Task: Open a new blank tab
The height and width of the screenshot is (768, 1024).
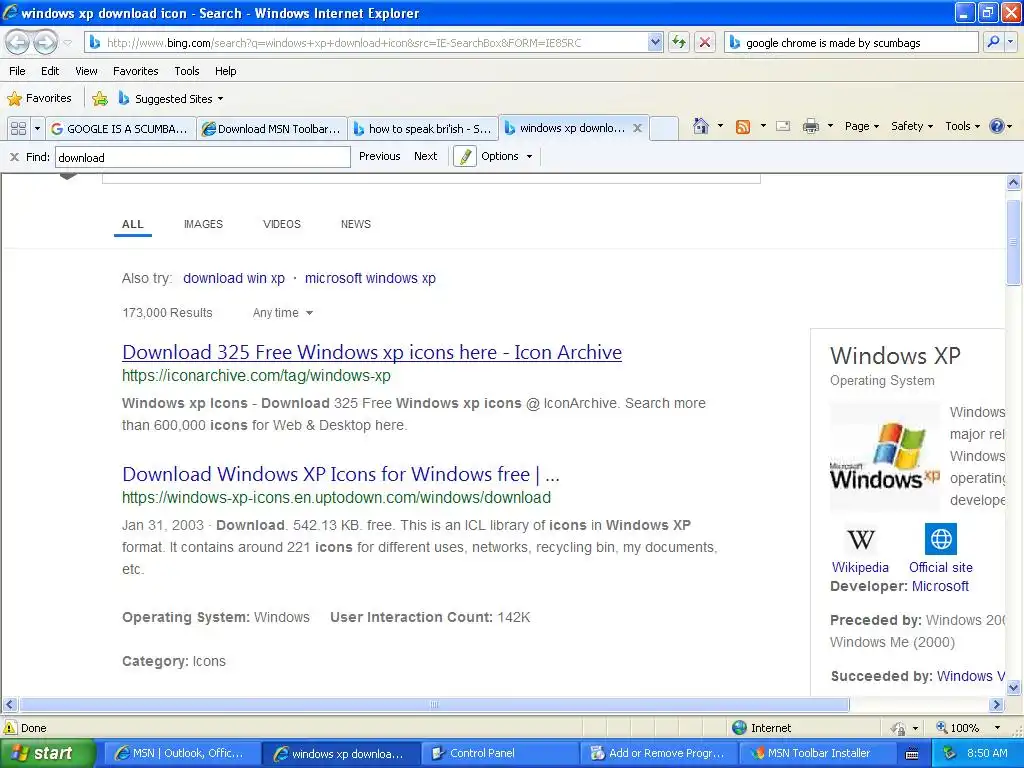Action: (664, 129)
